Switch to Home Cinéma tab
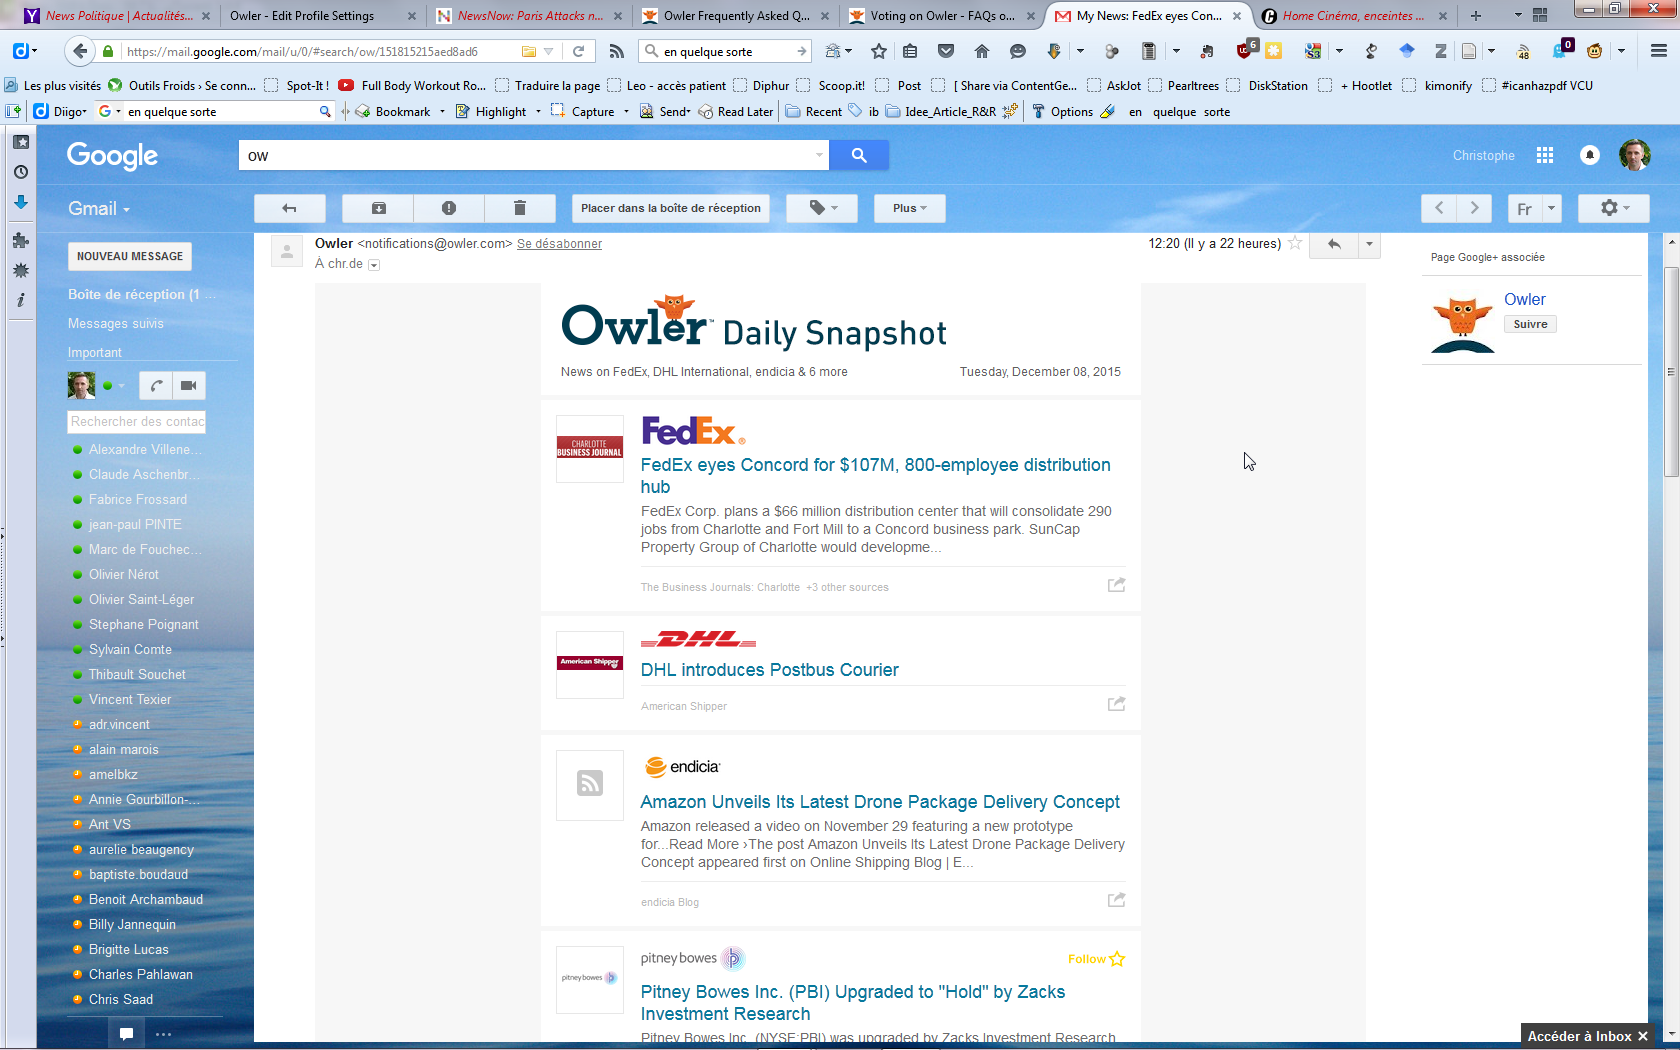The image size is (1680, 1050). [x=1353, y=16]
